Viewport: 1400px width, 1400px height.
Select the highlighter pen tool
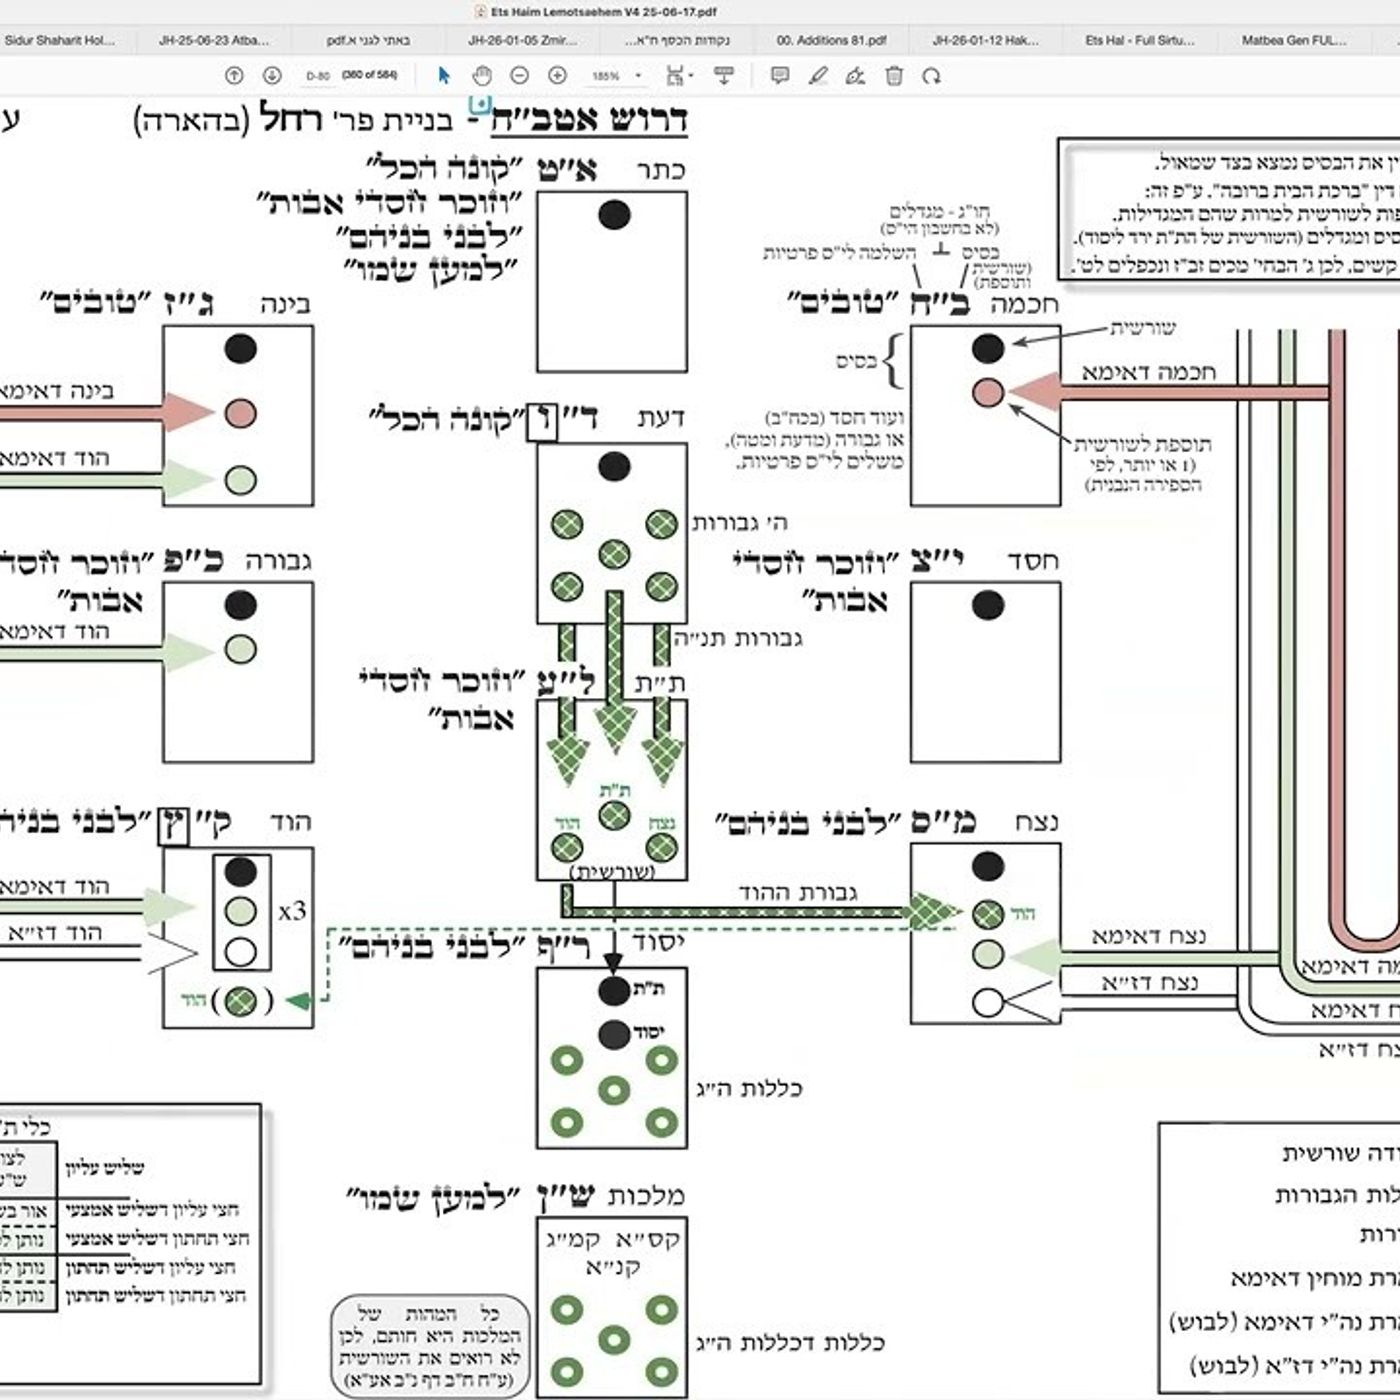(x=818, y=76)
